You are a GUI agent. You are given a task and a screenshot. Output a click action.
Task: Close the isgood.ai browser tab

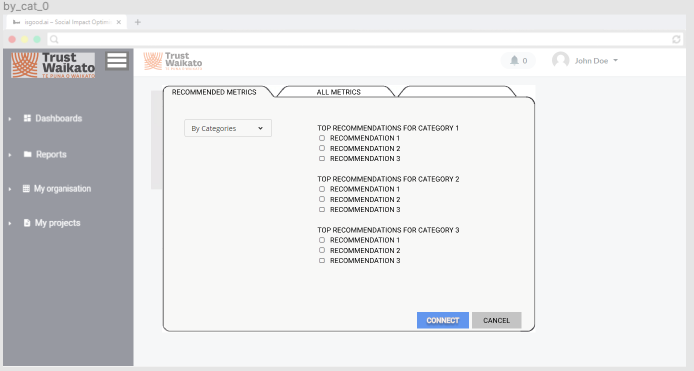tap(119, 22)
